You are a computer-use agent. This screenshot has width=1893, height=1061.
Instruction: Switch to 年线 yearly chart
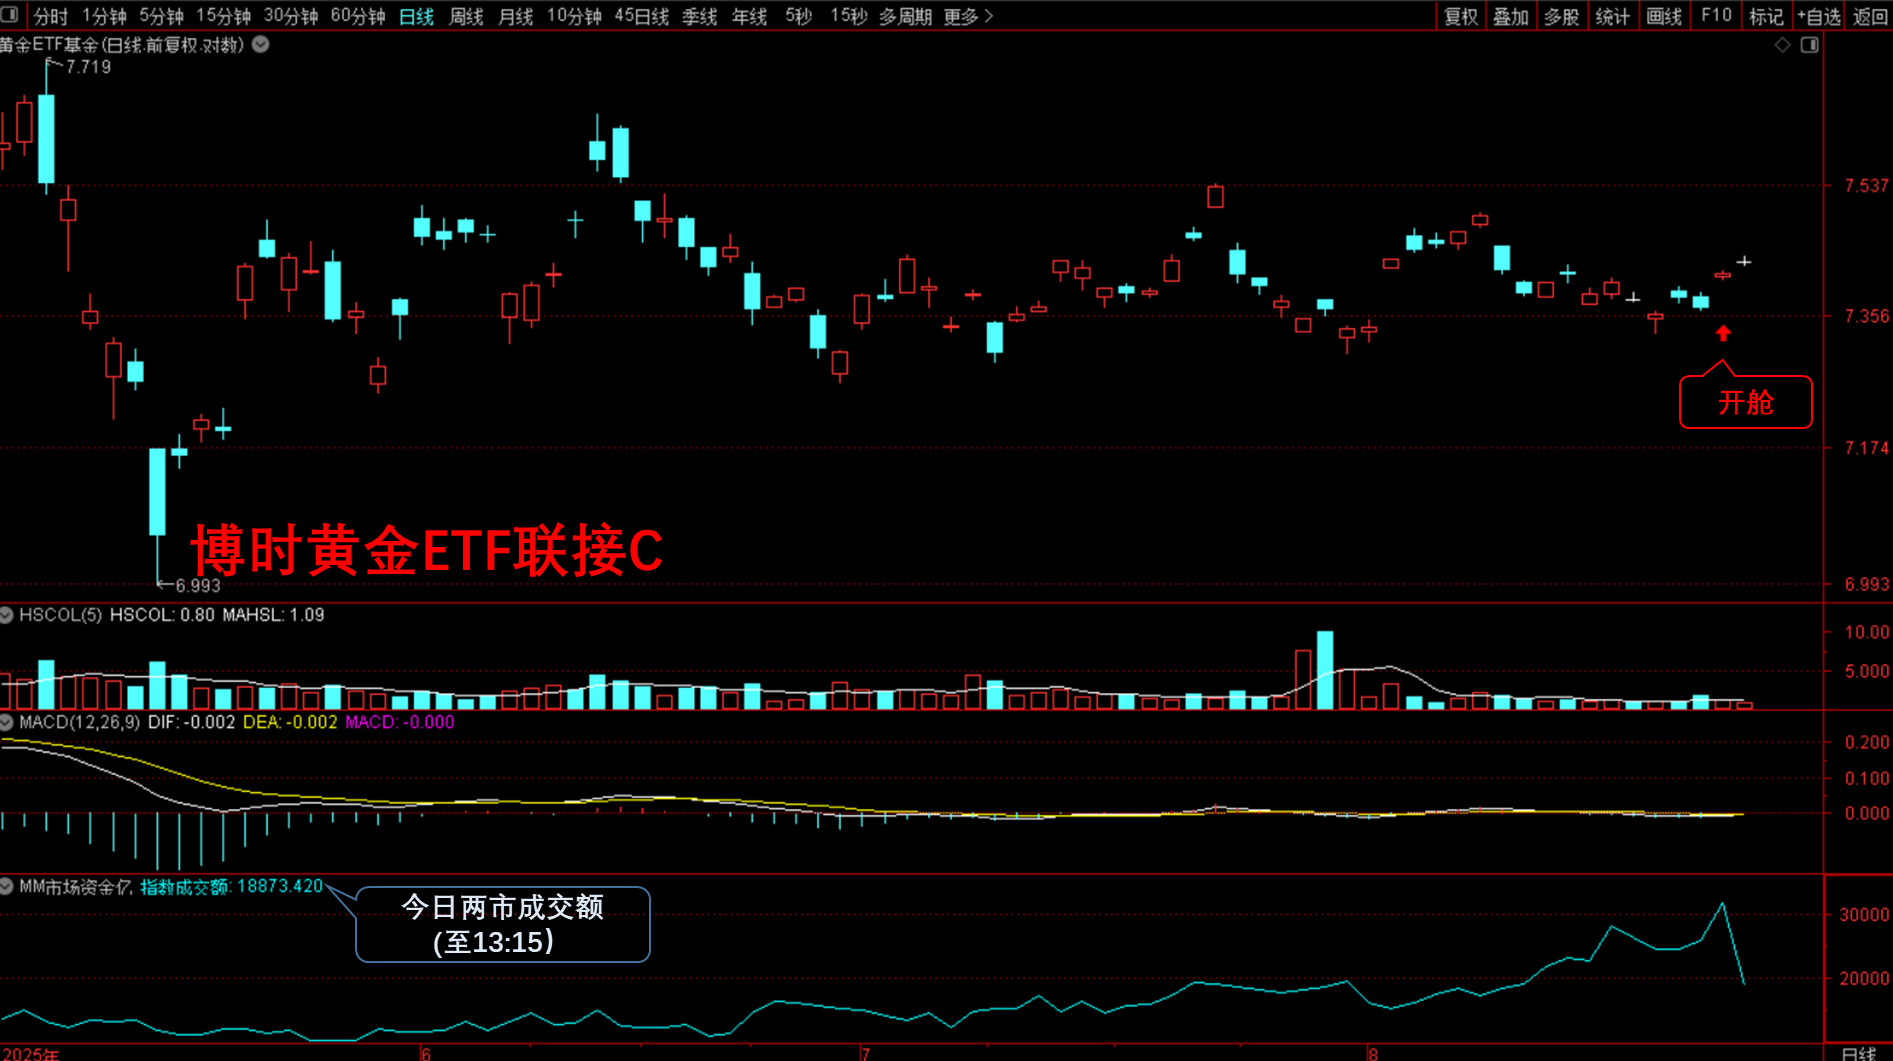click(x=749, y=16)
